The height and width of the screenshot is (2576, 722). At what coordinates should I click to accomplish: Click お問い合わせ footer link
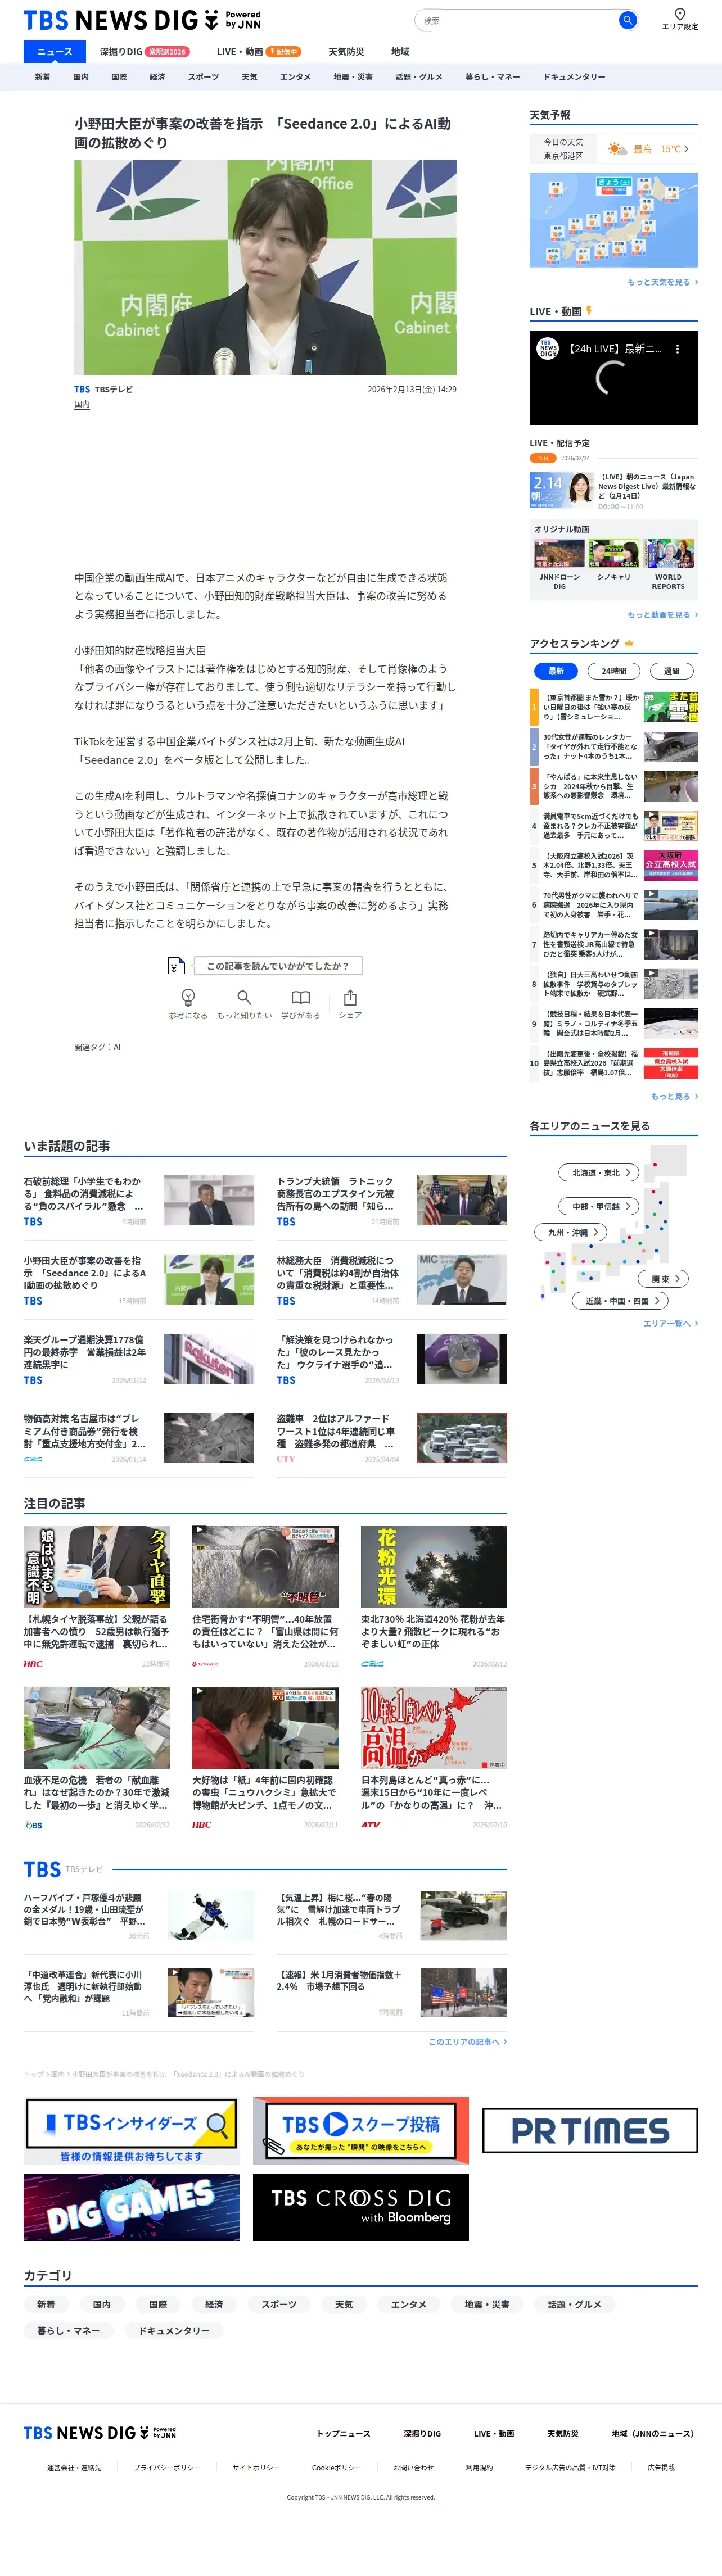coord(414,2467)
